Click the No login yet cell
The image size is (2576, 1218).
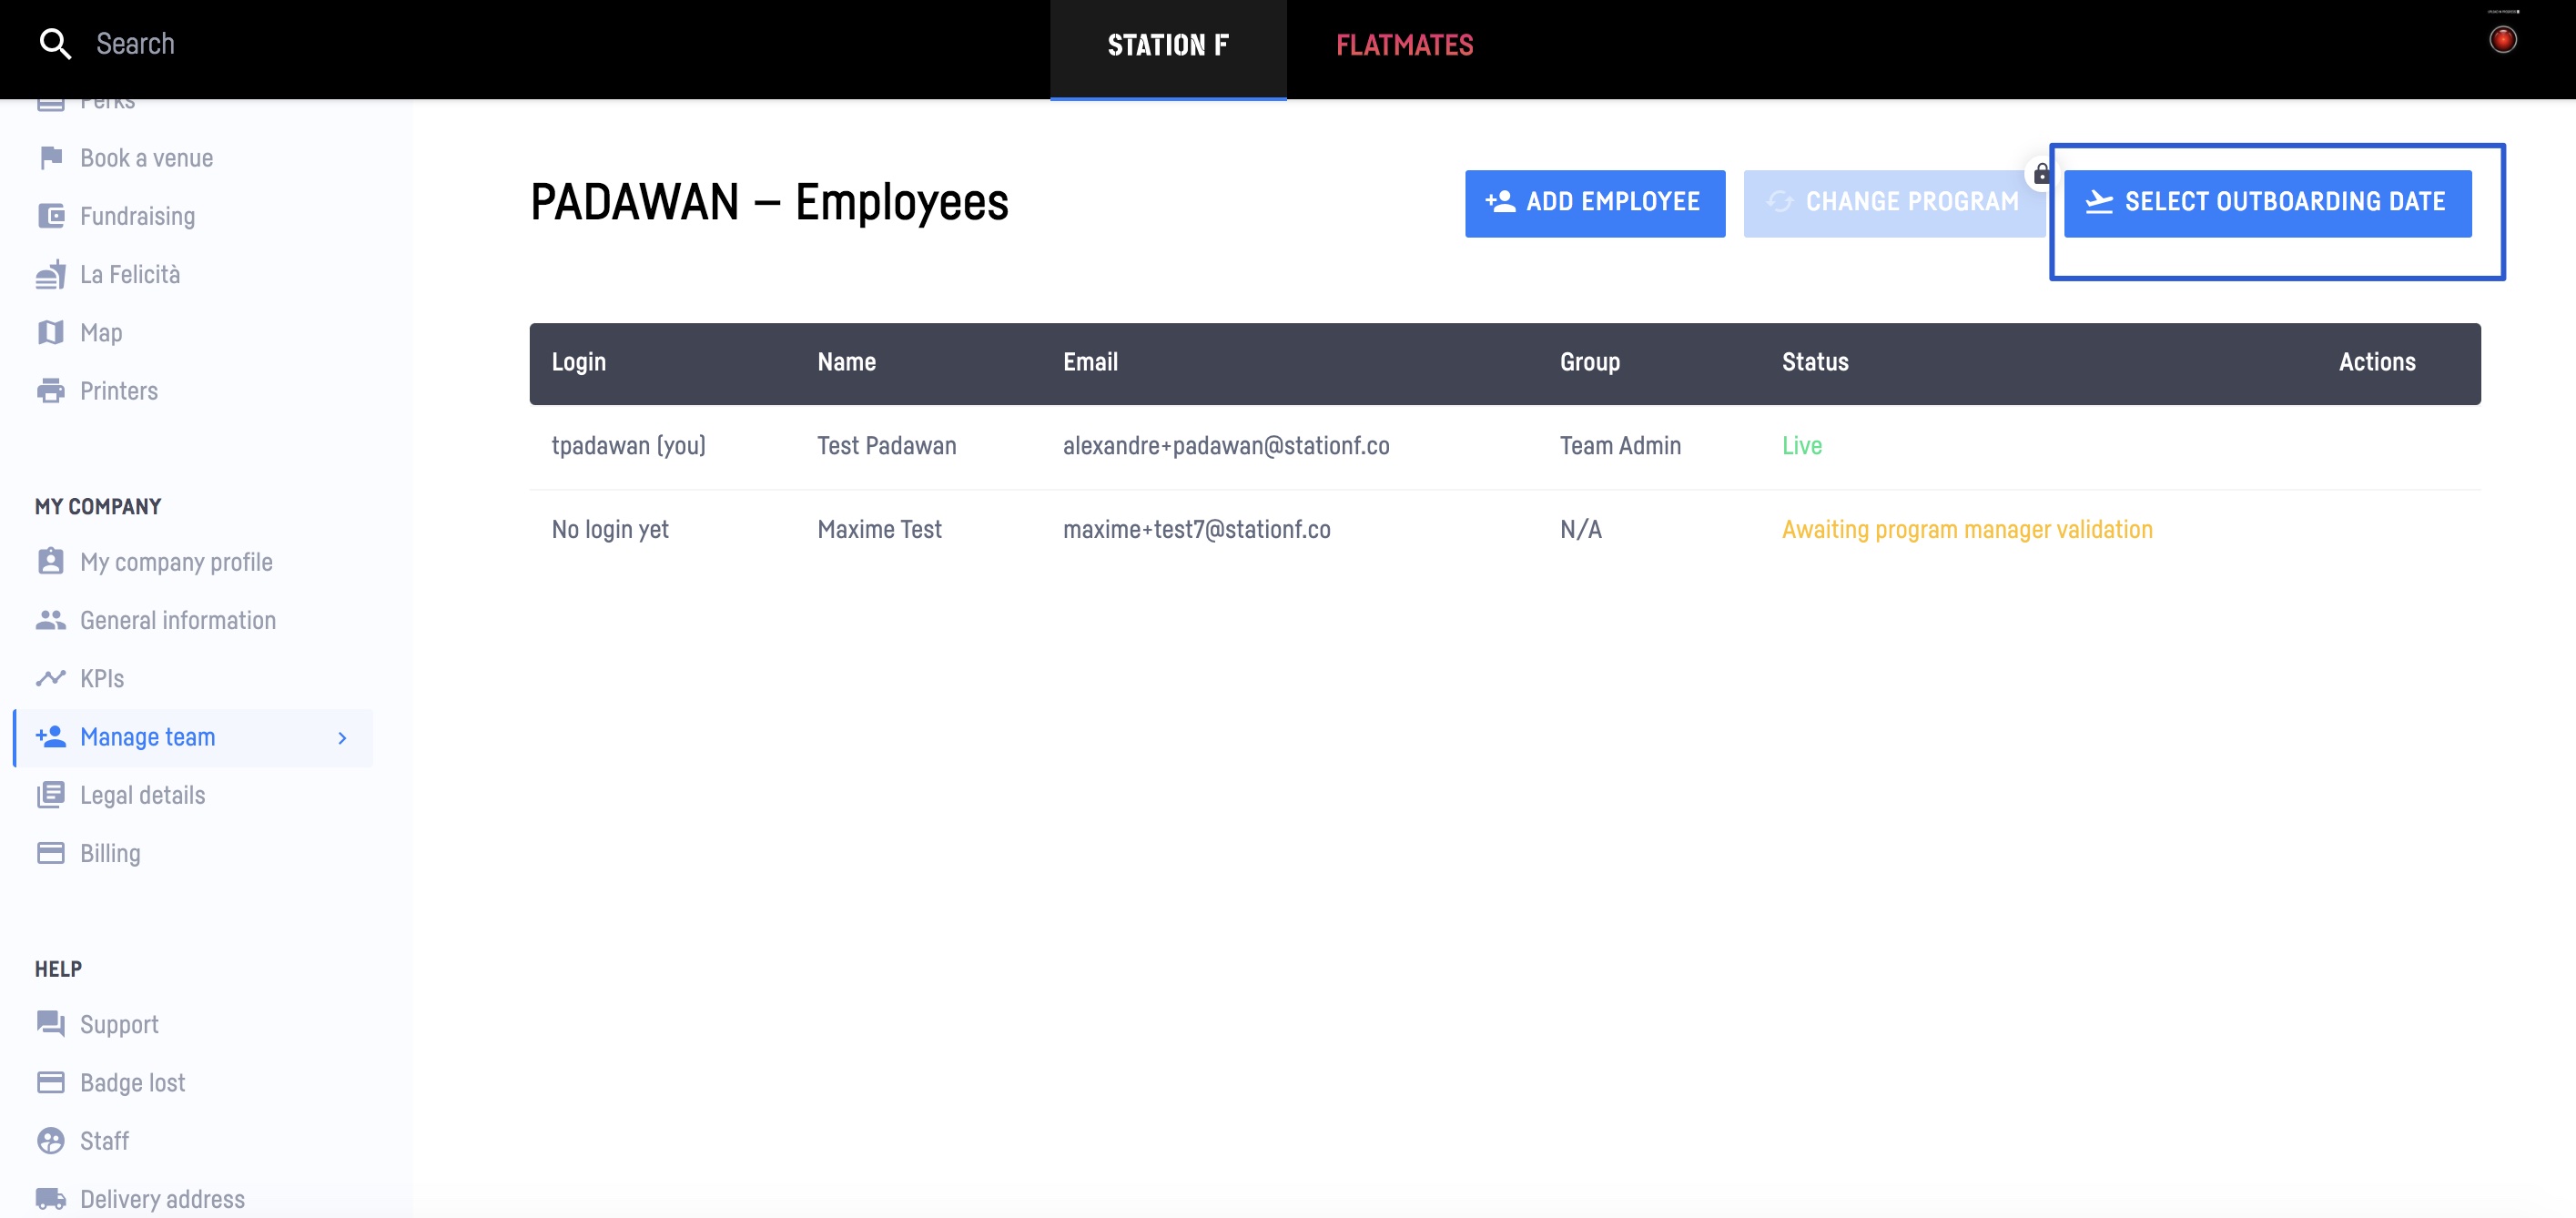[610, 530]
